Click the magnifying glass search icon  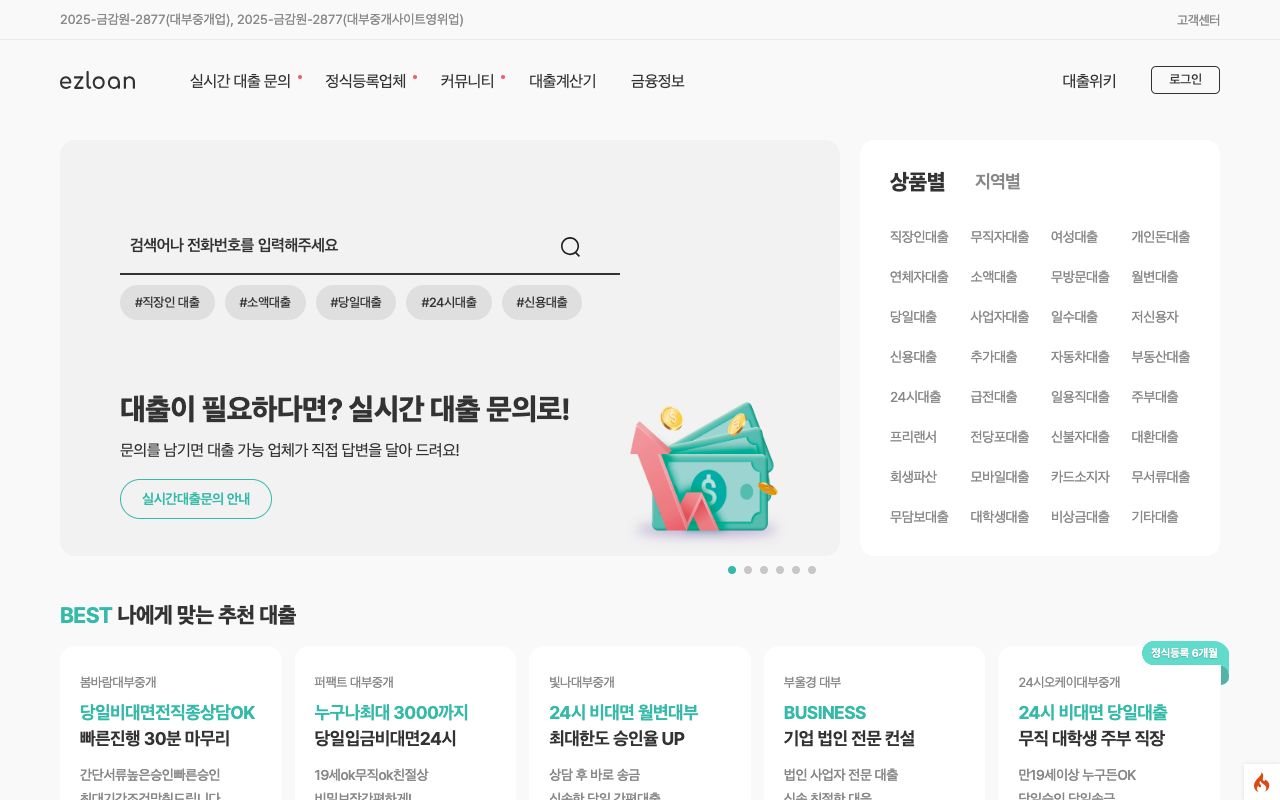(x=570, y=246)
